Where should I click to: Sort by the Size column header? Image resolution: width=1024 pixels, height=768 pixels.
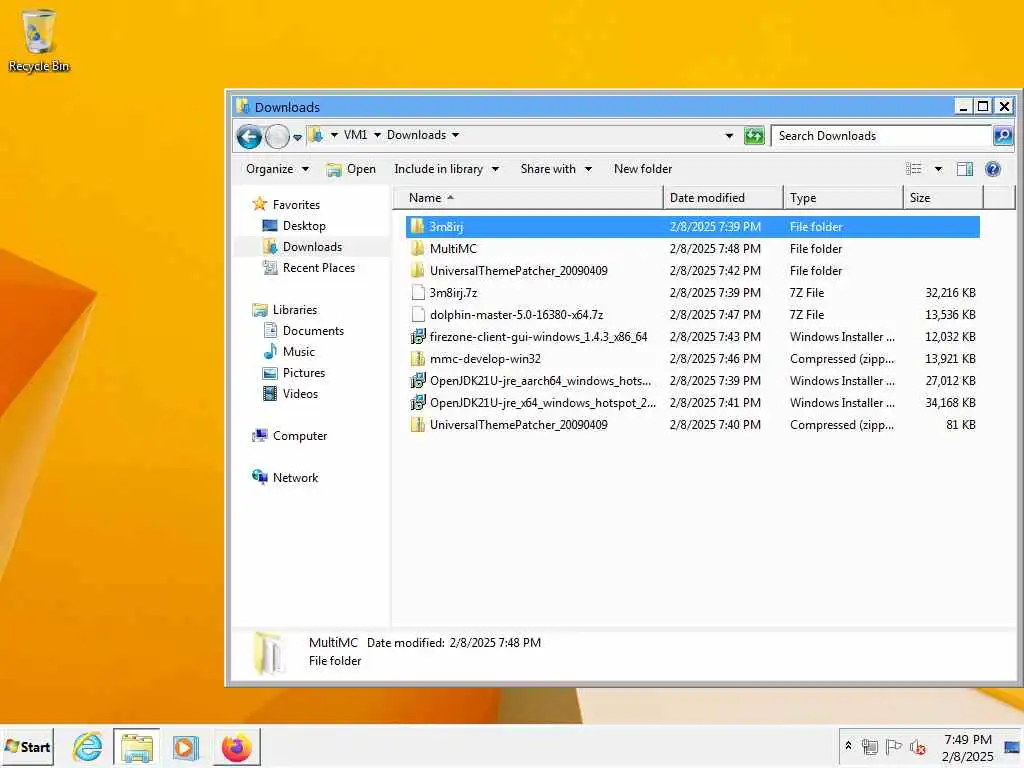(x=943, y=198)
